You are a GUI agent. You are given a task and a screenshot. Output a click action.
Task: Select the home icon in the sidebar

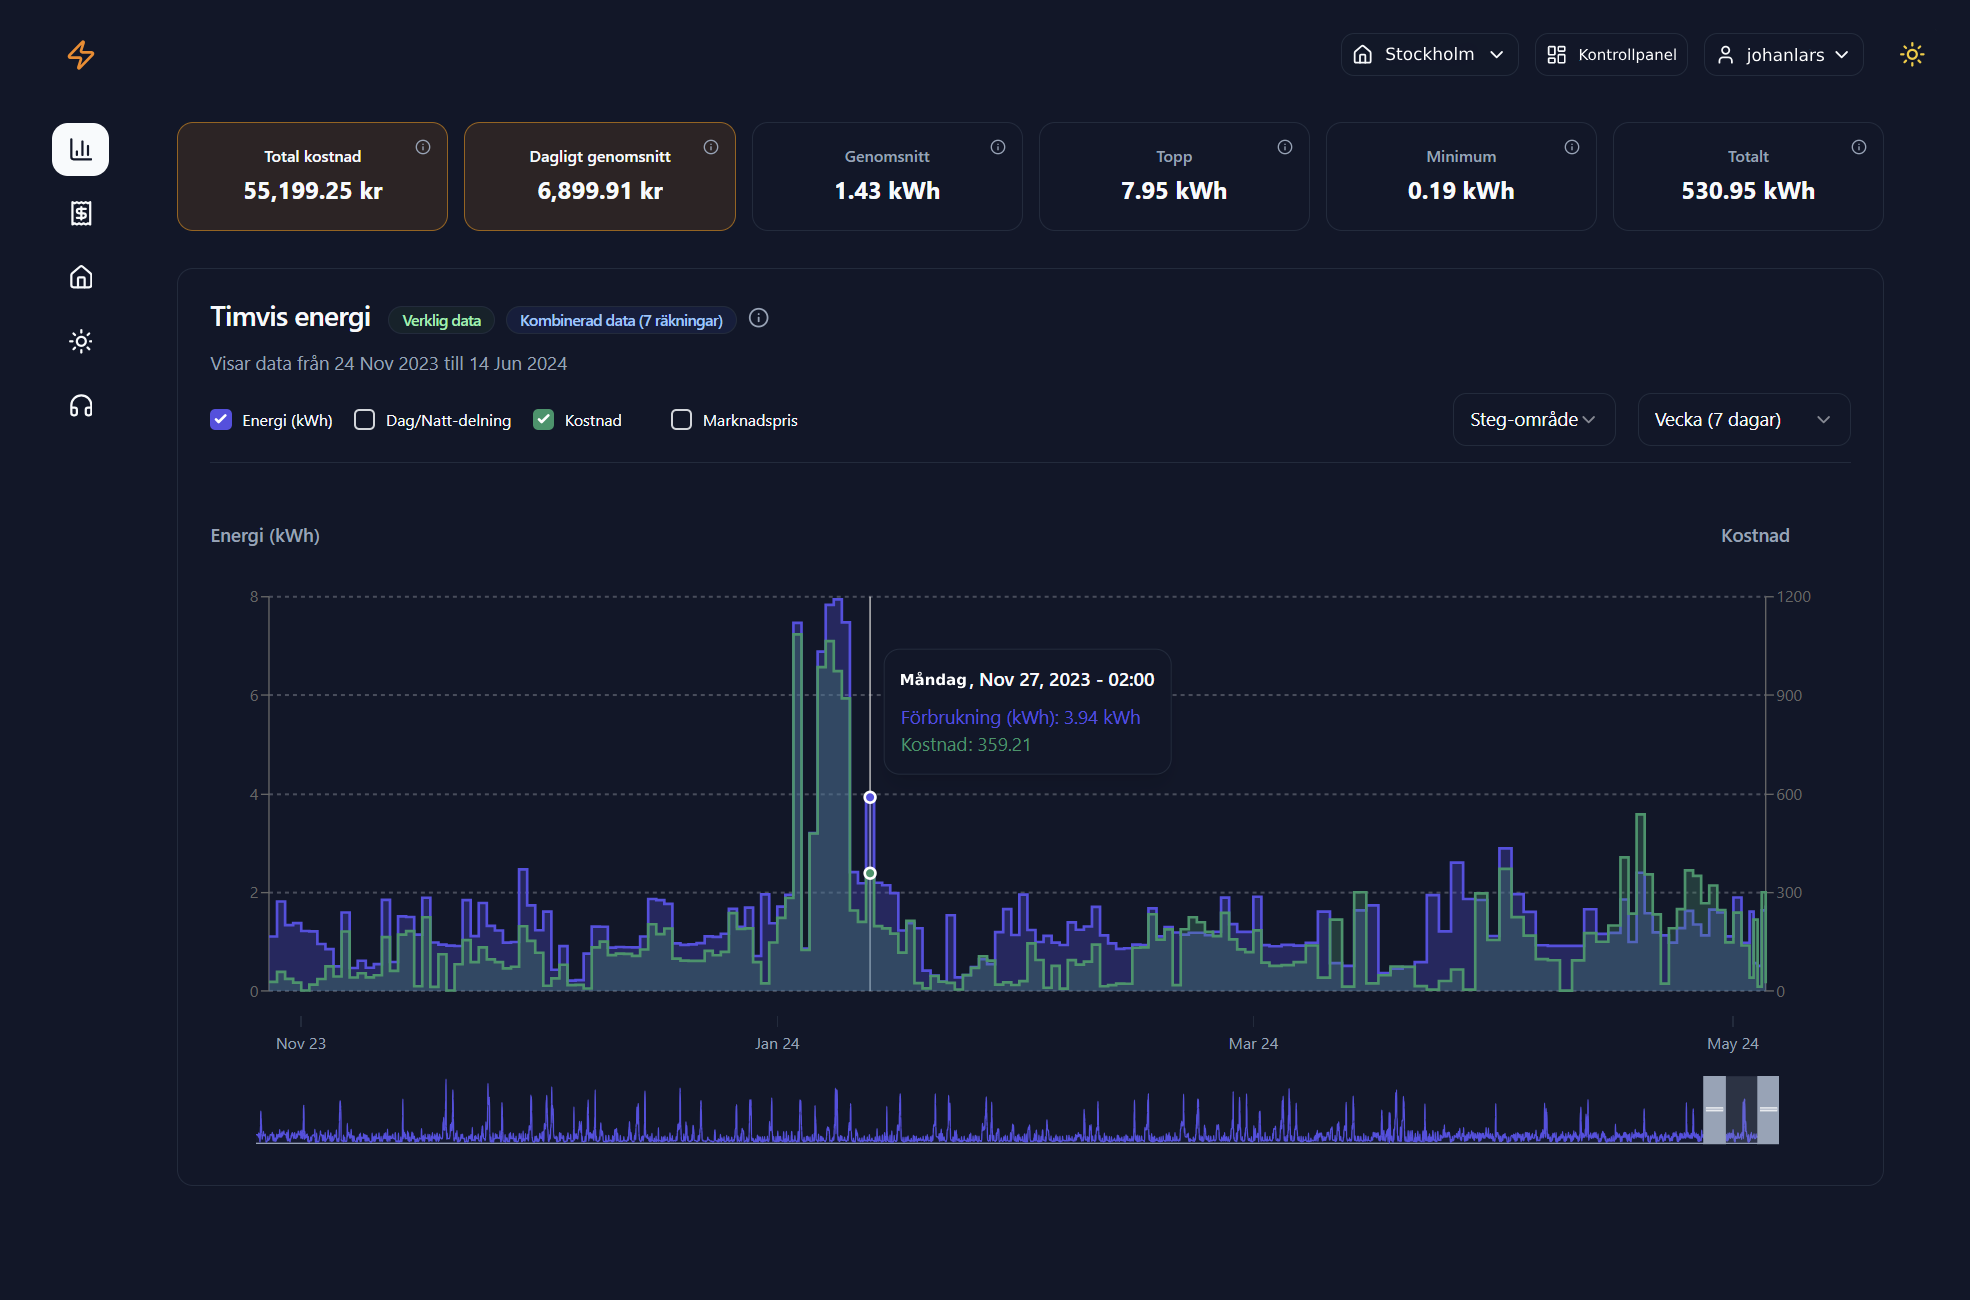click(x=80, y=277)
